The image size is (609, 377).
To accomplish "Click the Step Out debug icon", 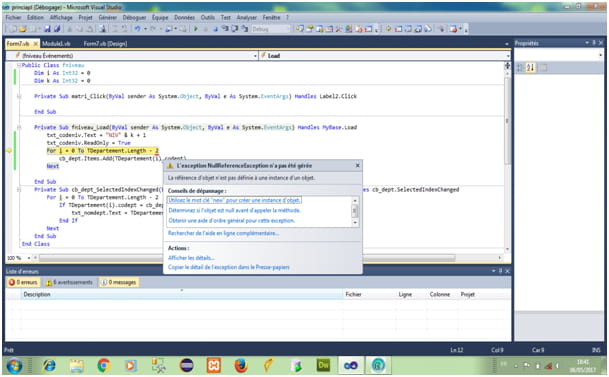I will [x=244, y=29].
